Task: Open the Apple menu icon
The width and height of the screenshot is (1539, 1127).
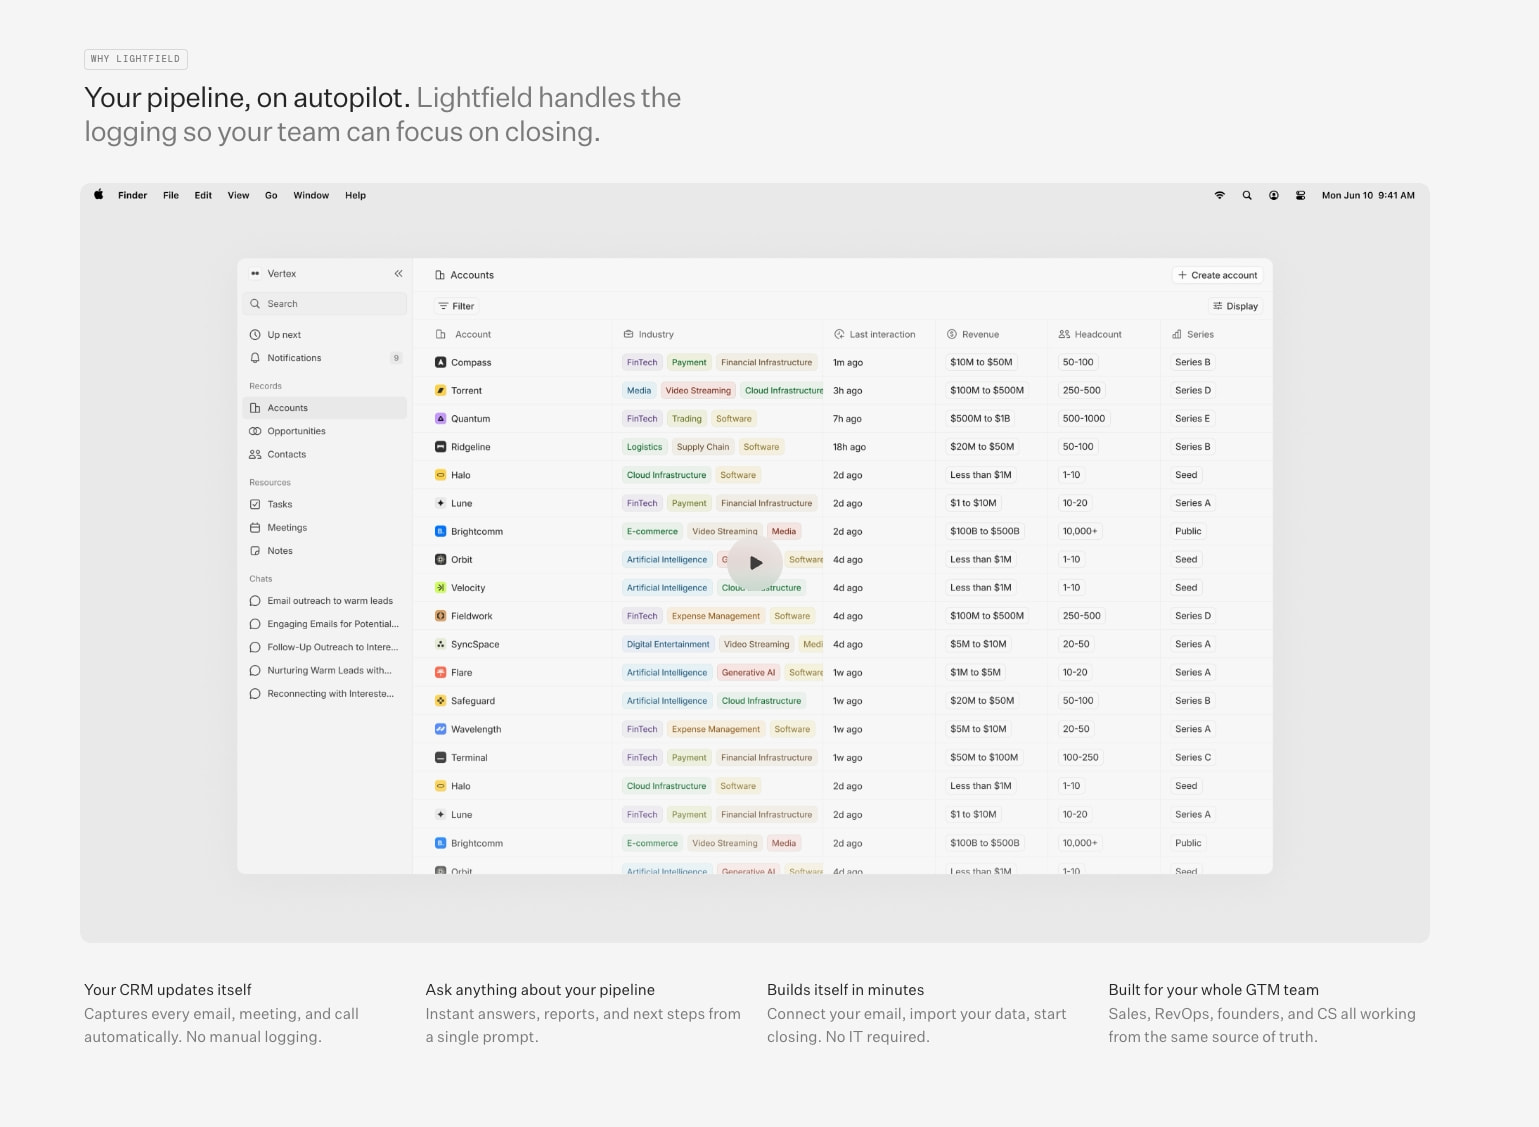Action: (x=99, y=195)
